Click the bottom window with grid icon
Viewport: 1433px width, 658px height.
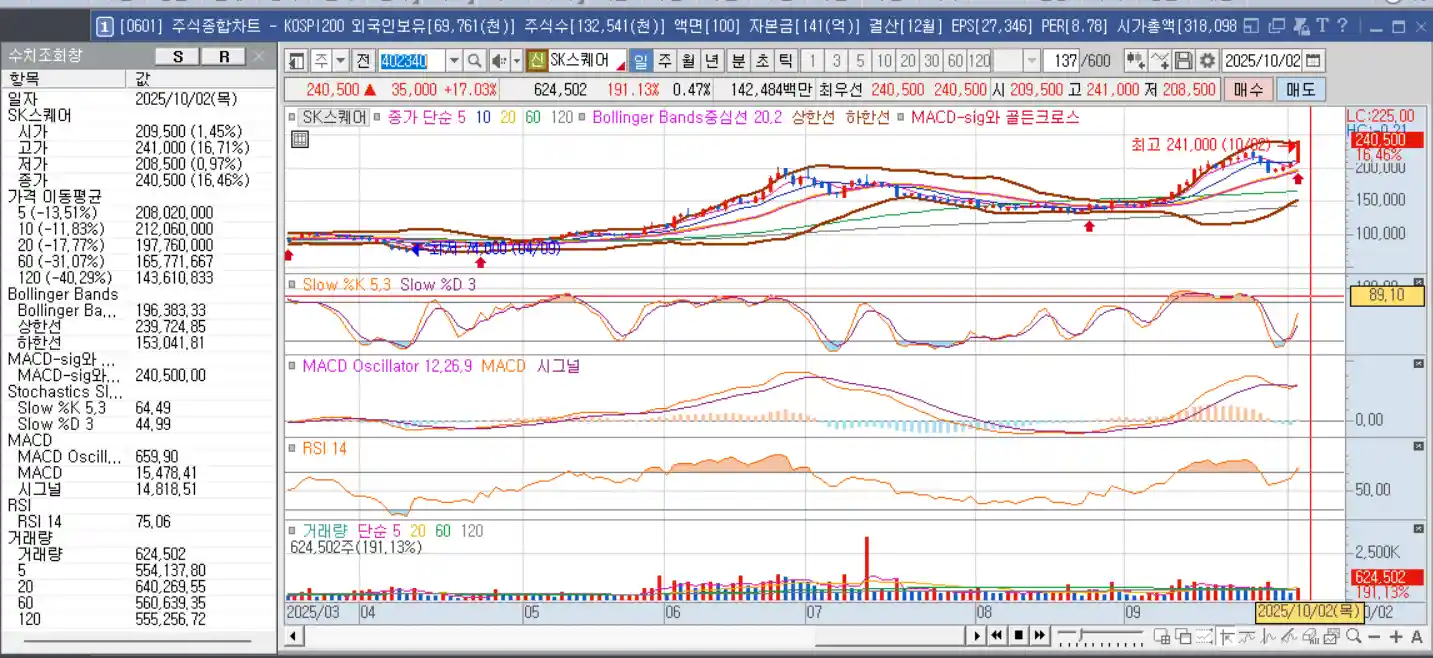coord(1161,636)
